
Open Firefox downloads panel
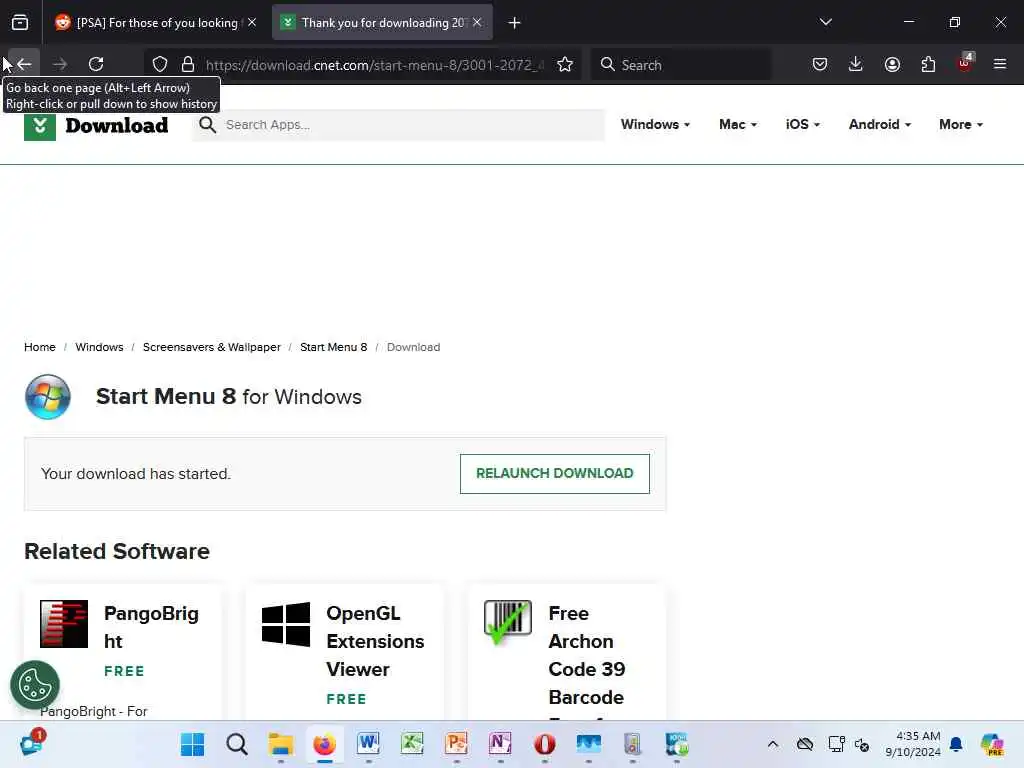856,64
